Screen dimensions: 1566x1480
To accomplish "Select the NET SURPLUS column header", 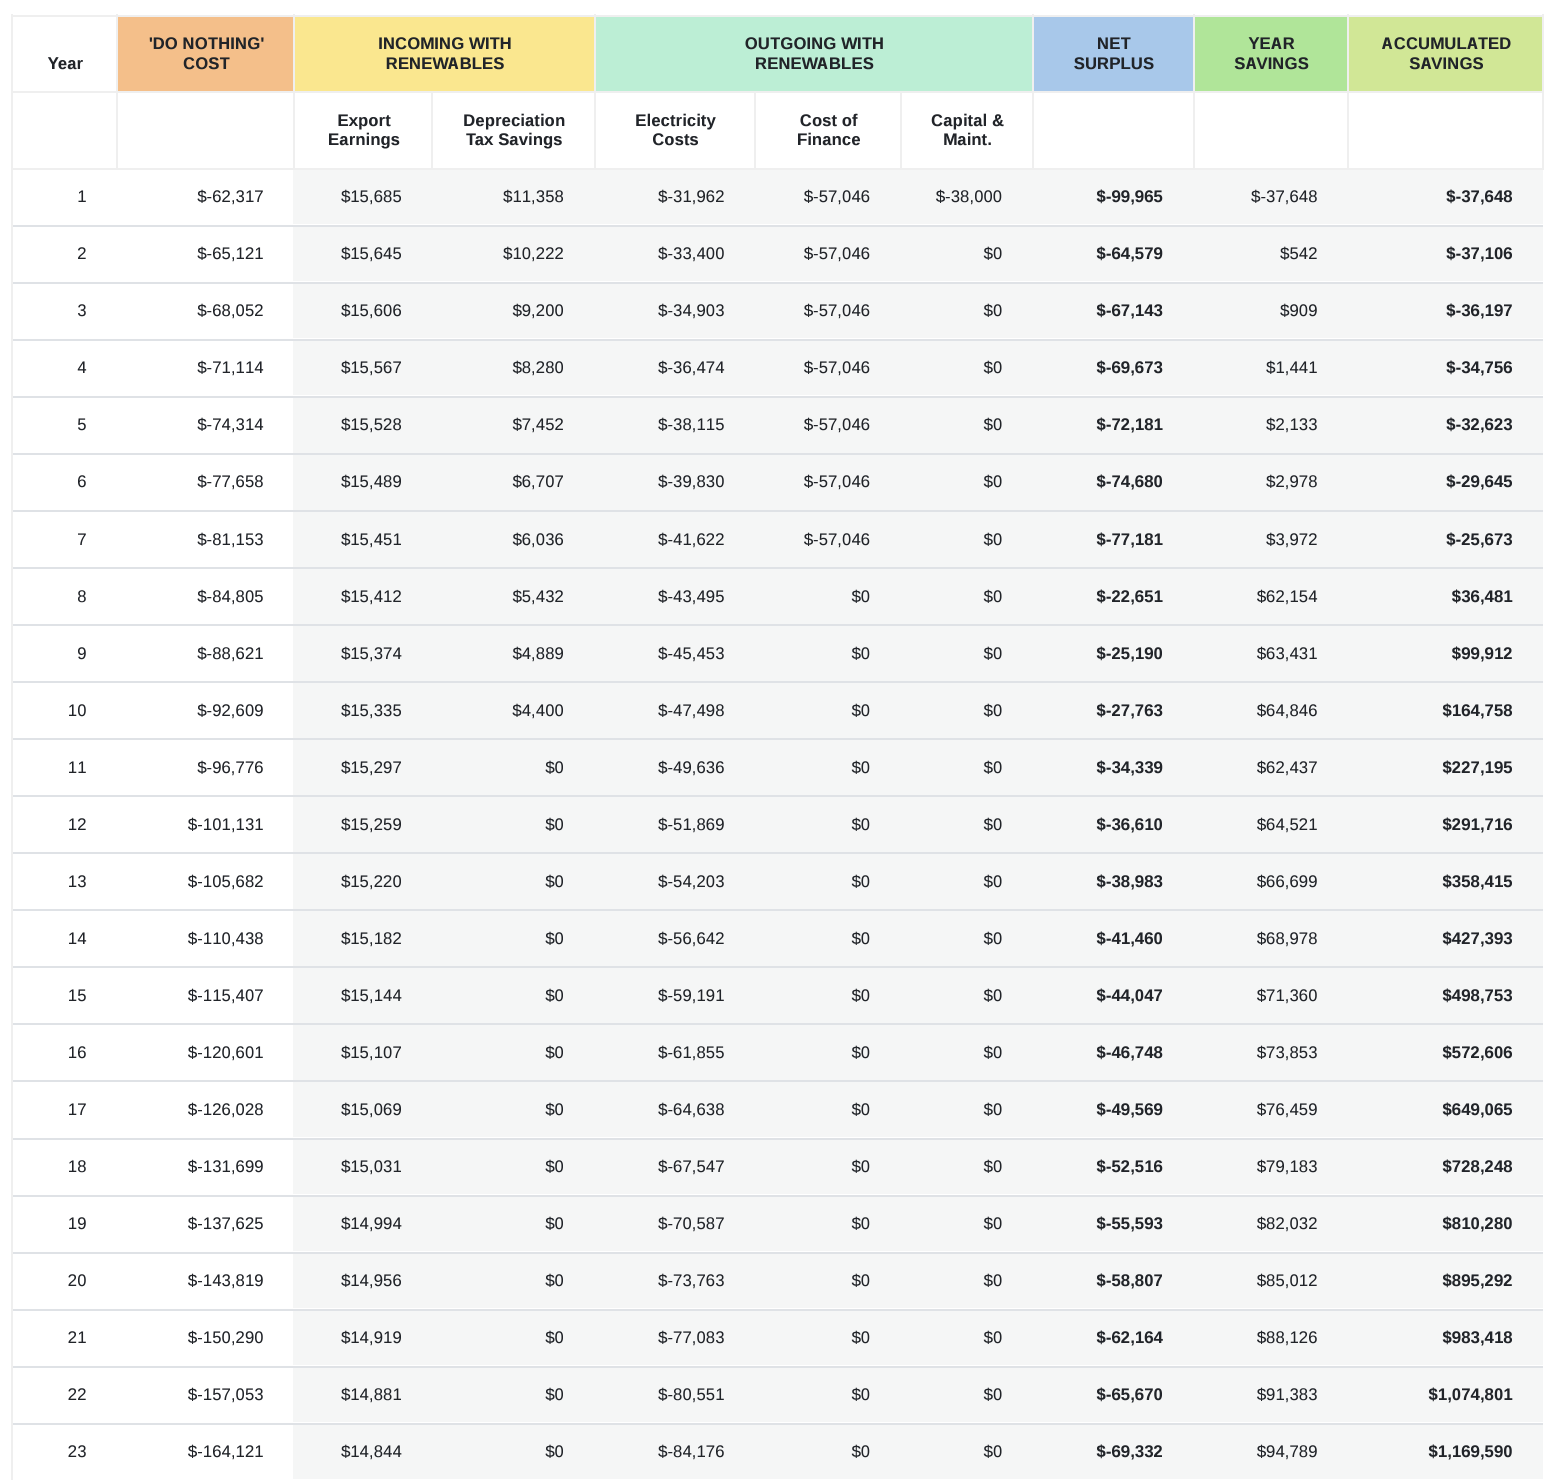I will coord(1114,53).
